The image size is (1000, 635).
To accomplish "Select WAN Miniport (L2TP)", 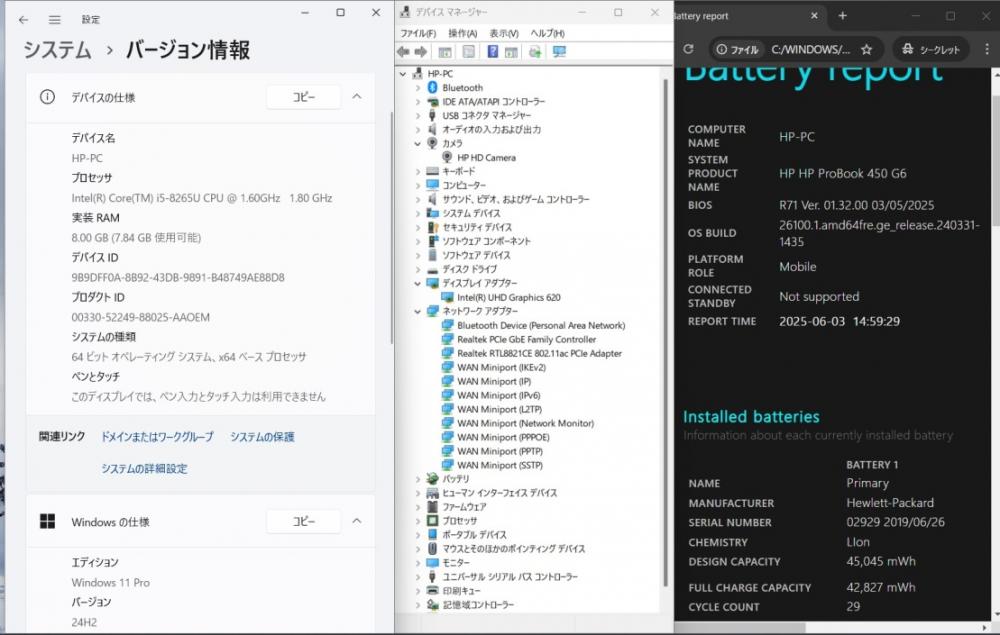I will [492, 410].
